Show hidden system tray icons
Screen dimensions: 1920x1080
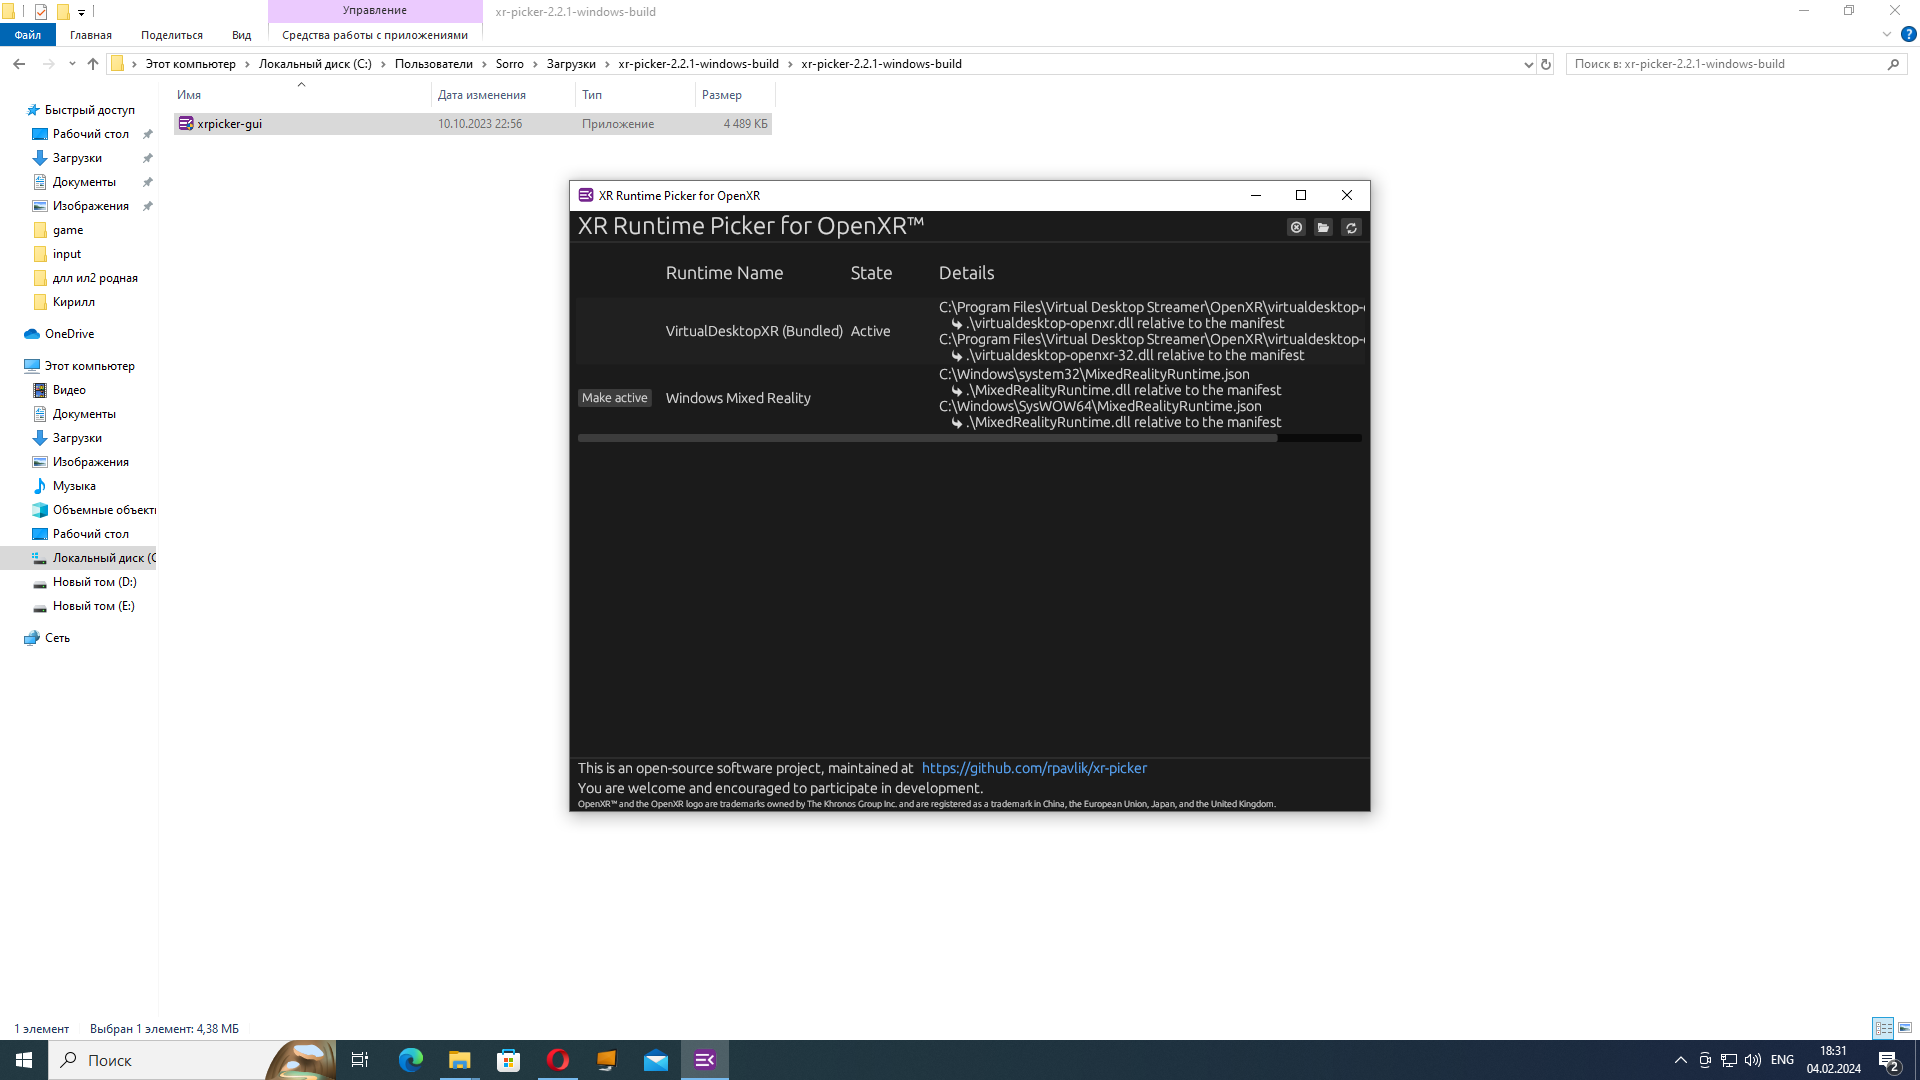click(1681, 1060)
